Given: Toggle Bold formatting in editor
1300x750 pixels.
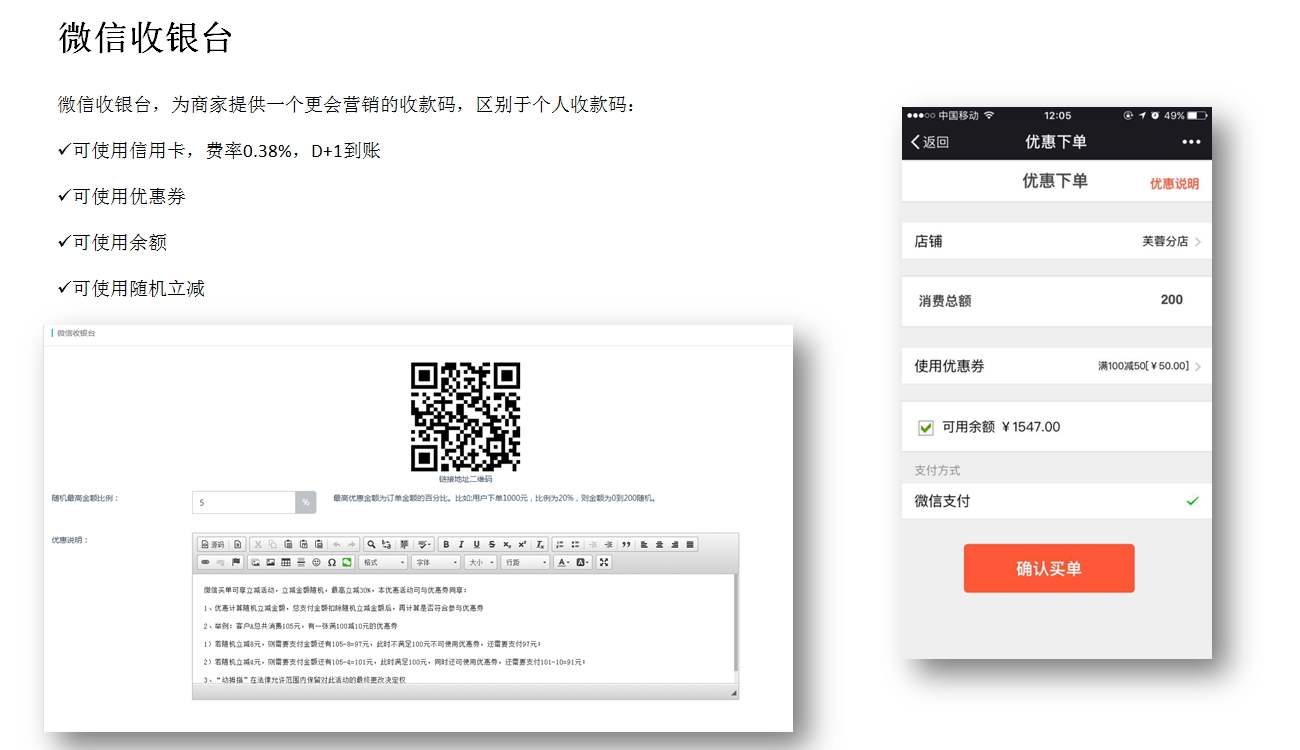Looking at the screenshot, I should [446, 544].
